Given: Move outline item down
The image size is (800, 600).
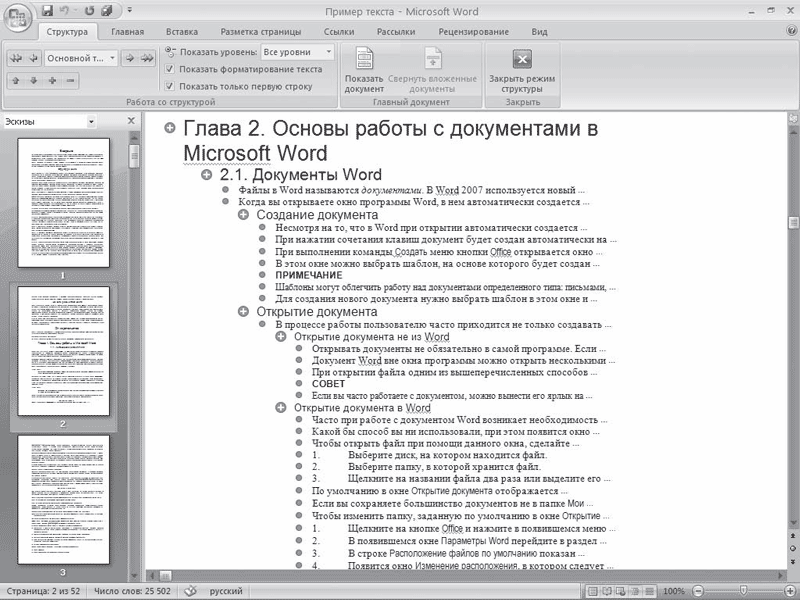Looking at the screenshot, I should pos(34,81).
